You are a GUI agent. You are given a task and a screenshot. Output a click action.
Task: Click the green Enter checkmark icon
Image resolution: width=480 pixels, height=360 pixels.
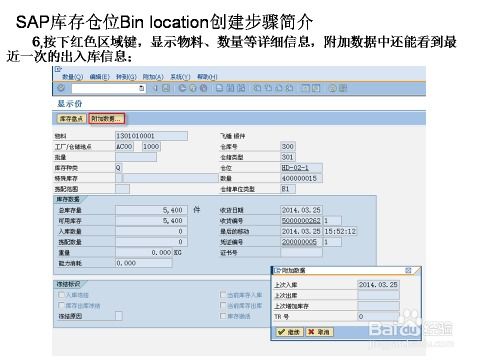pyautogui.click(x=61, y=88)
